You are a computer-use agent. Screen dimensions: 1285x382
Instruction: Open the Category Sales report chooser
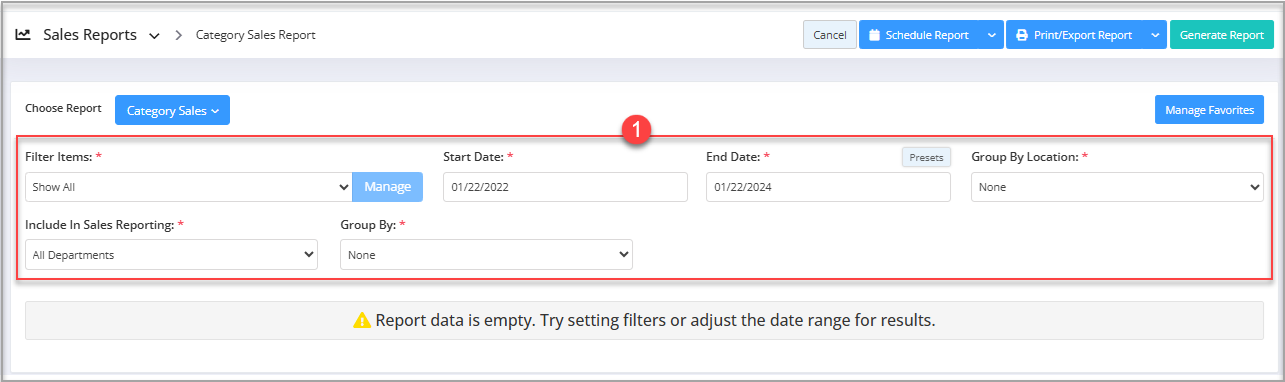coord(172,111)
